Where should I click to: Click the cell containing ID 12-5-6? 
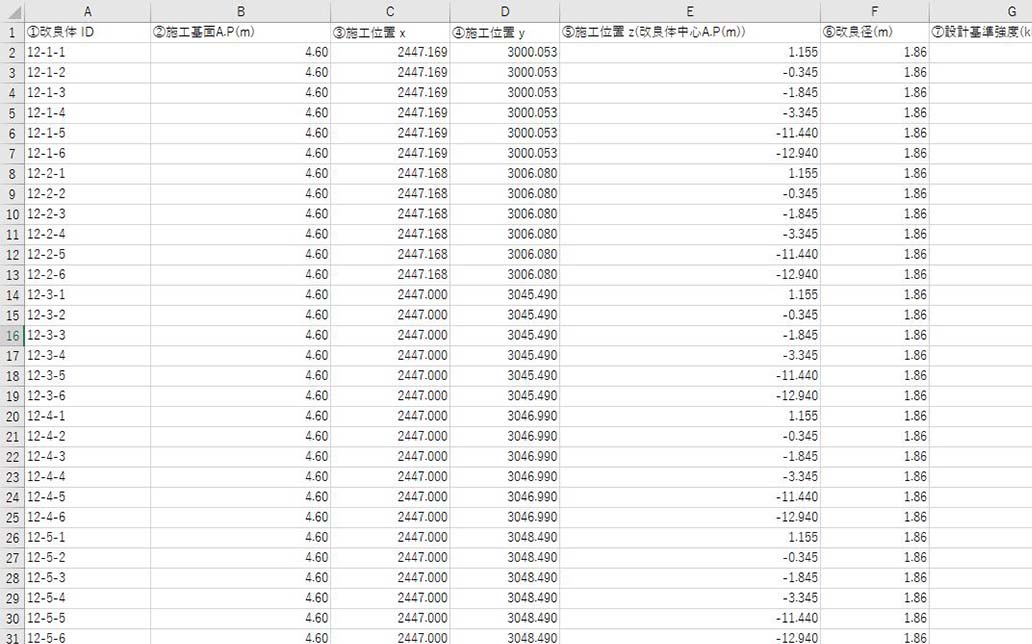tap(87, 637)
